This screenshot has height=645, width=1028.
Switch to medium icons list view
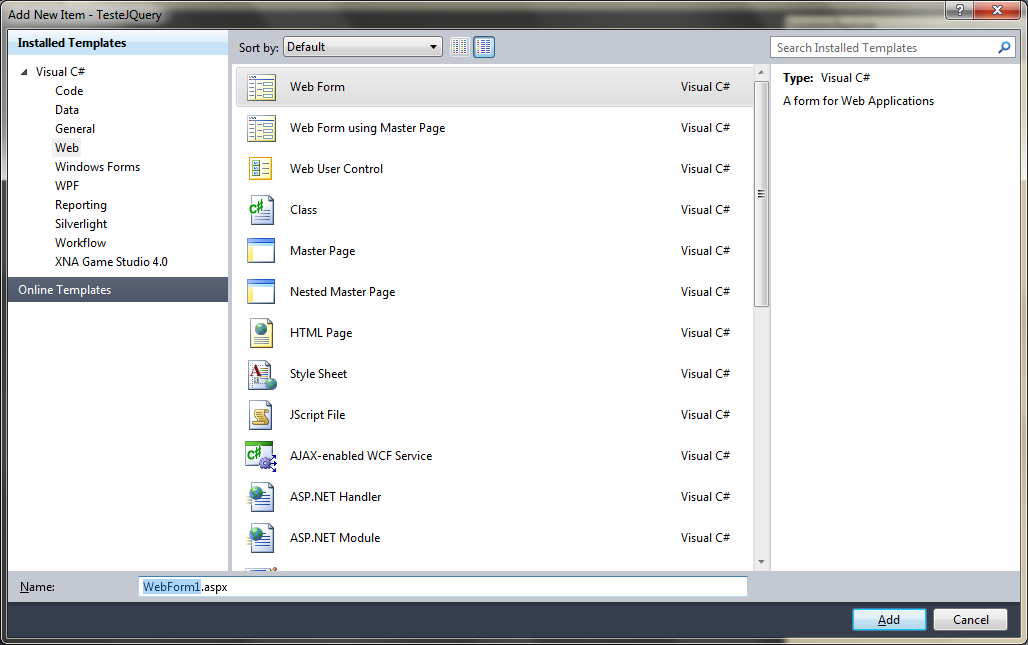click(x=484, y=47)
